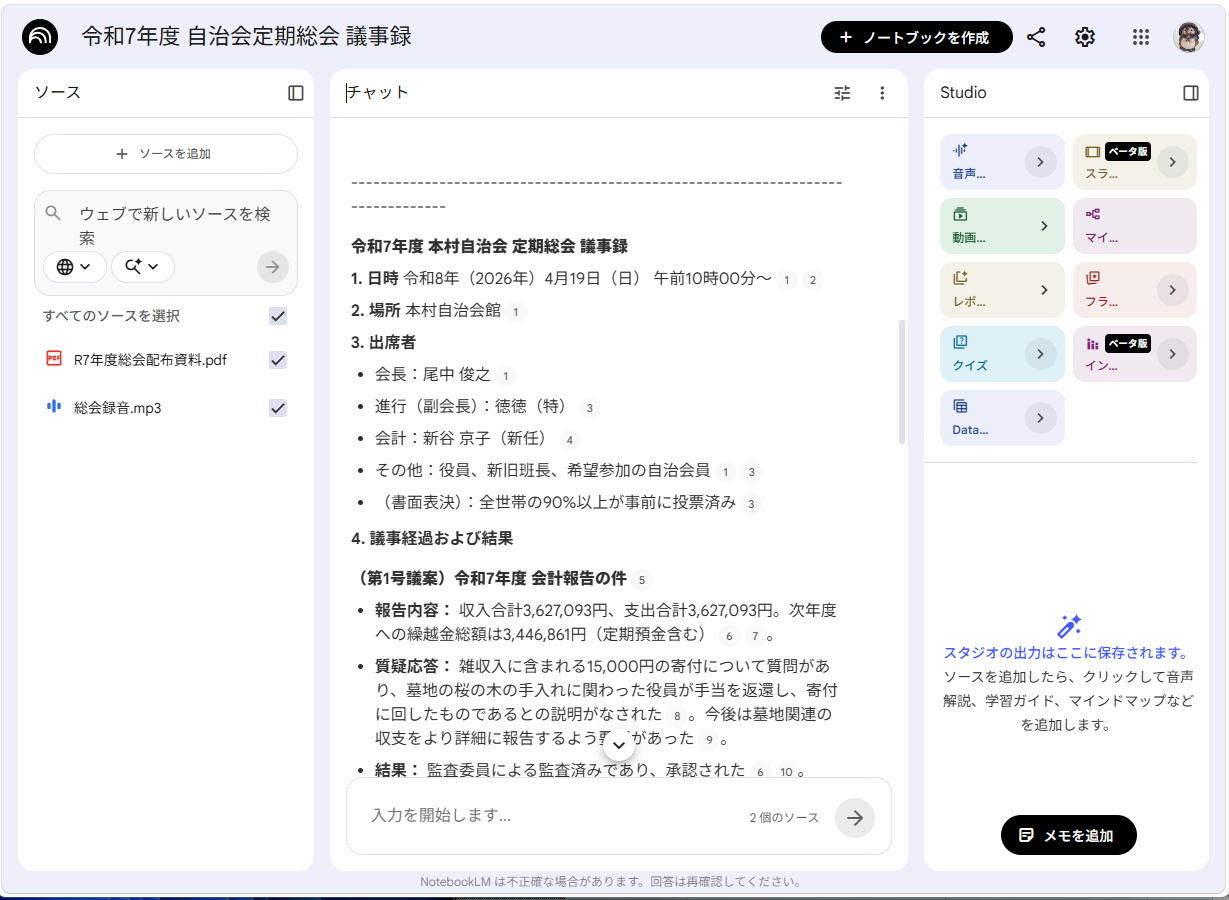
Task: Open the R7年度総会配布資料.pdf source
Action: tap(150, 360)
